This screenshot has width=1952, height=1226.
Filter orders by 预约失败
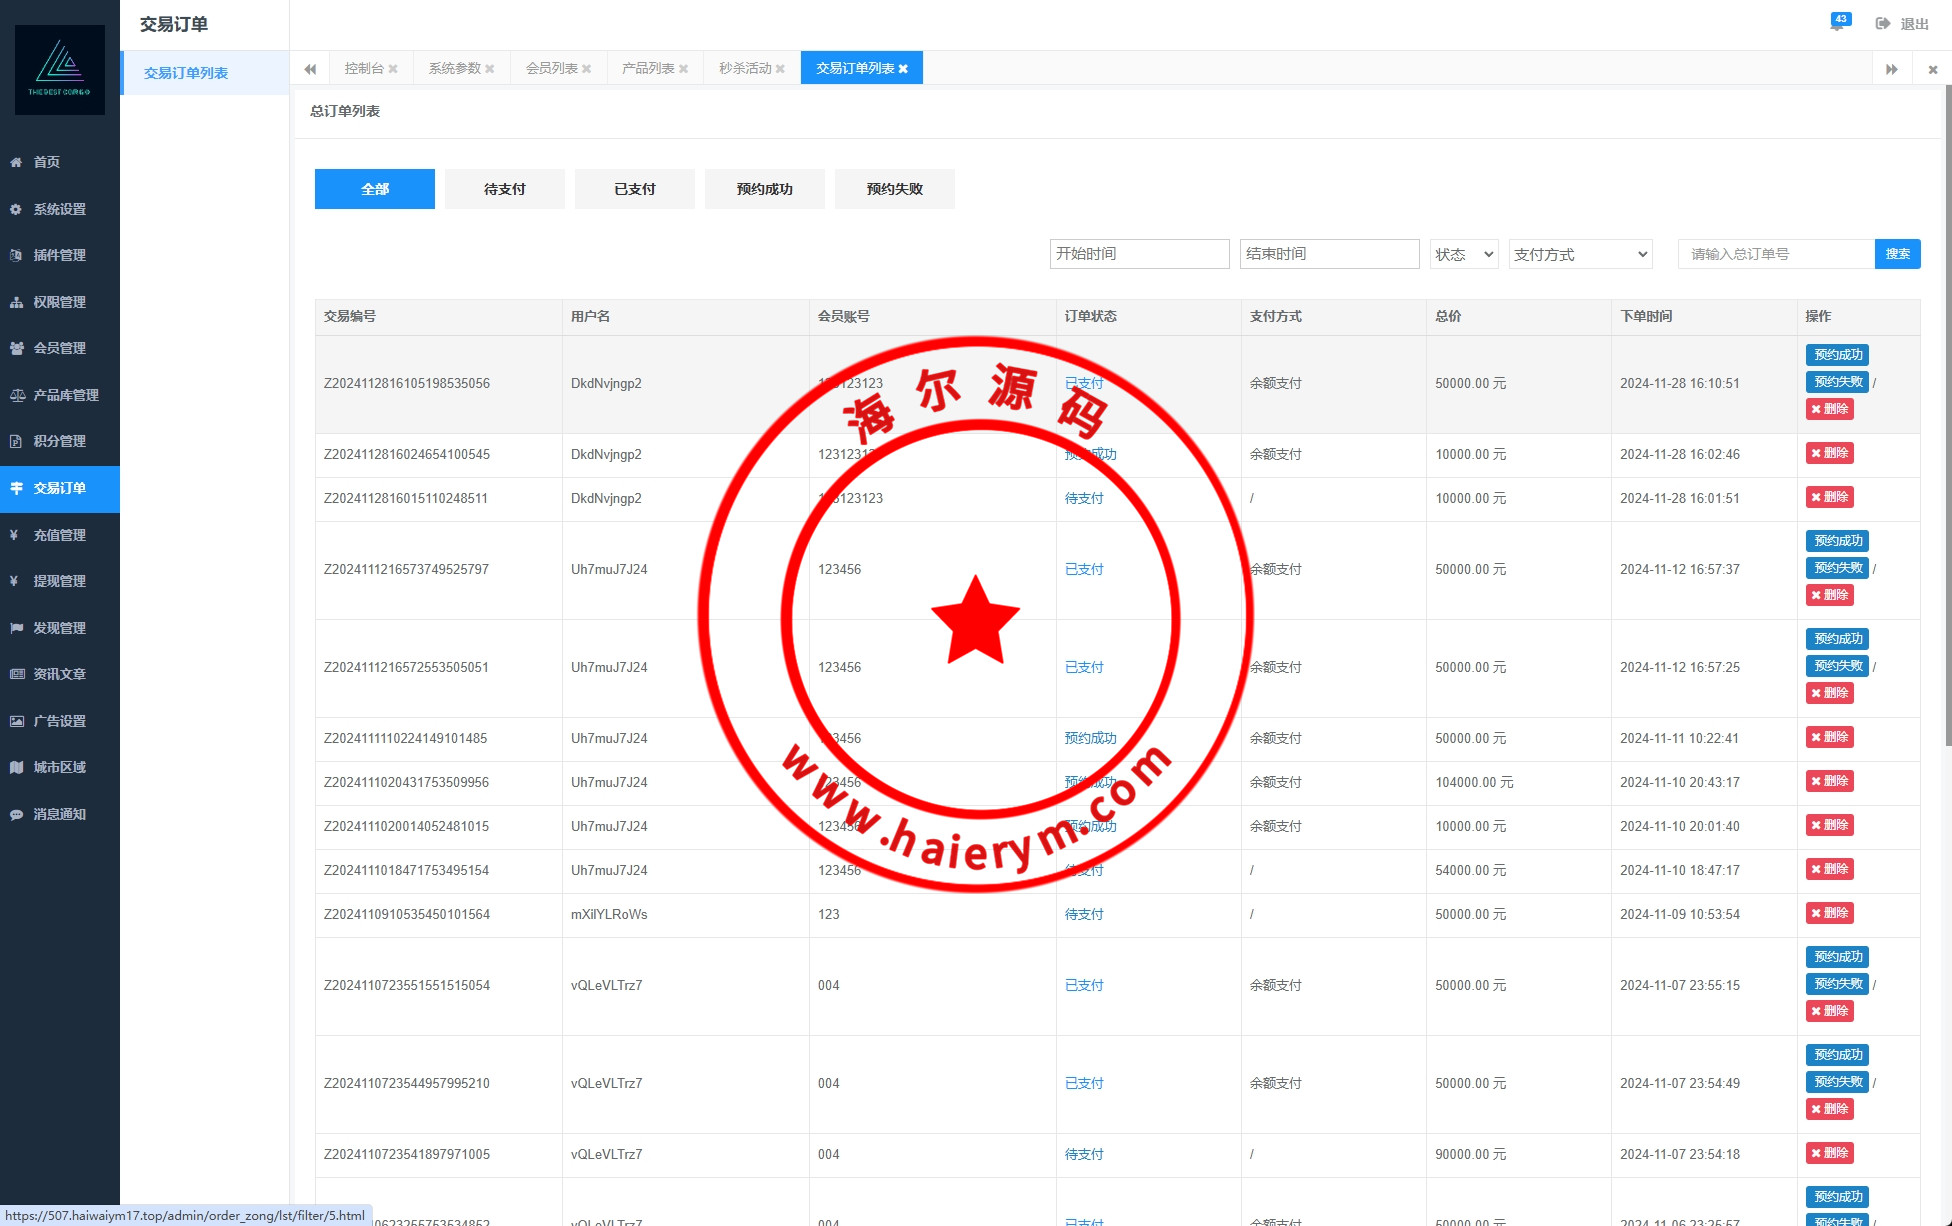tap(895, 189)
